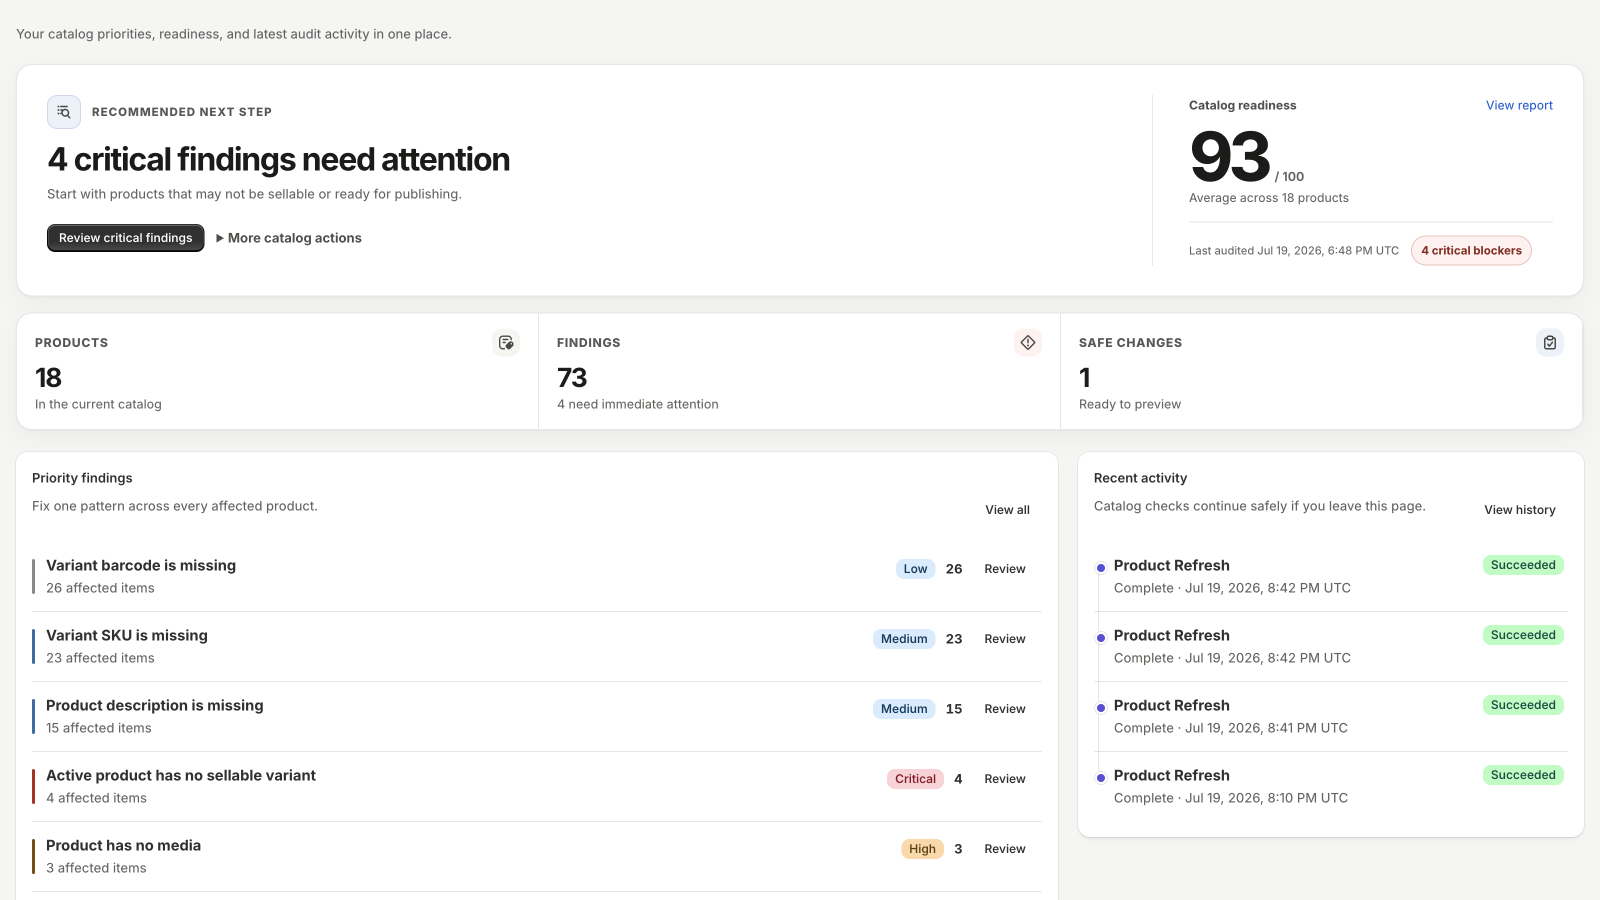Click first Product Refresh timeline dot
Screen dimensions: 1600x900
pos(1101,568)
